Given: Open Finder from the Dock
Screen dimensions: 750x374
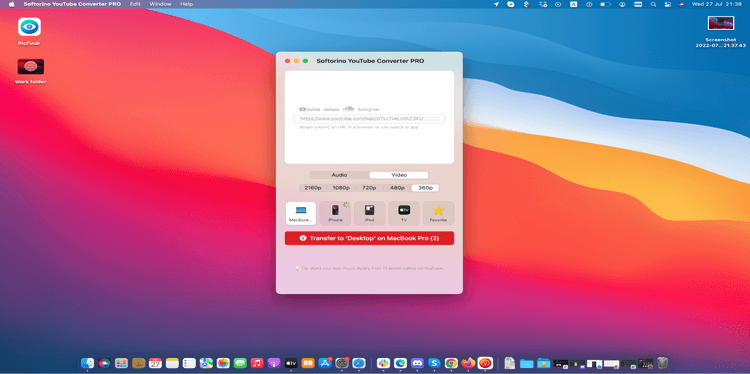Looking at the screenshot, I should (88, 363).
